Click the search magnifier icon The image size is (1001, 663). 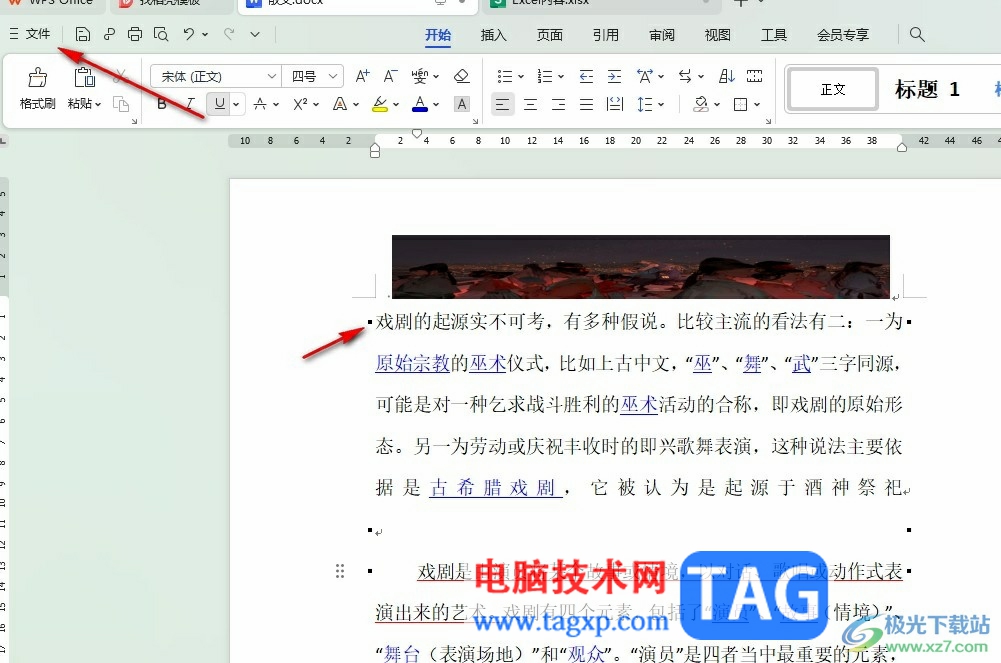pyautogui.click(x=917, y=34)
